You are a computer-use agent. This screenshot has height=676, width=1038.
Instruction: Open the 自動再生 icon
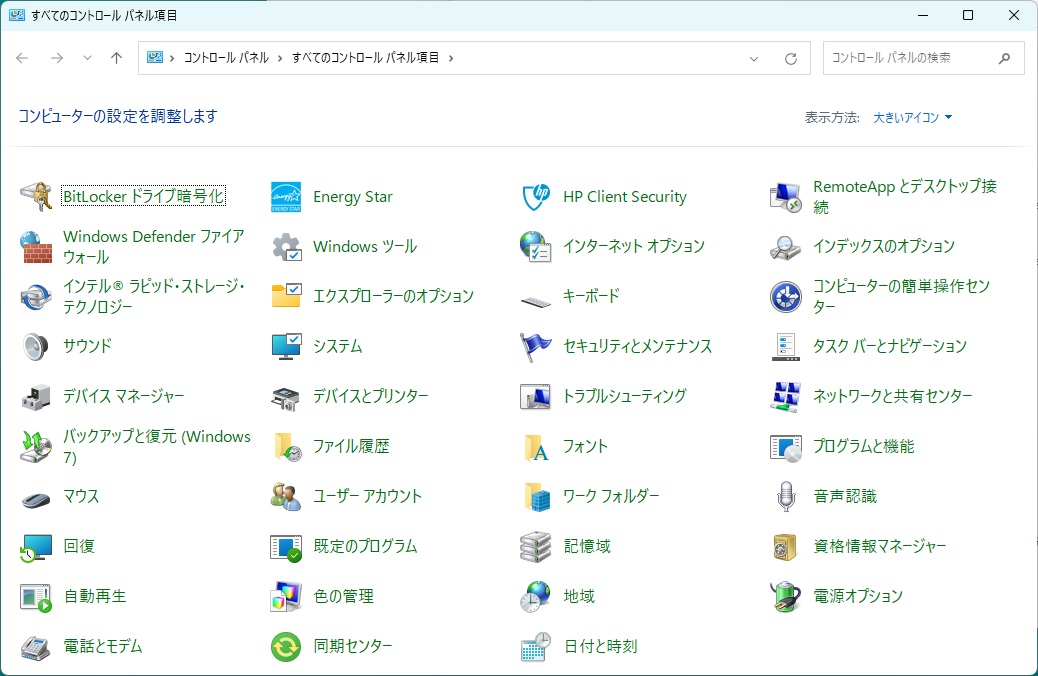36,596
